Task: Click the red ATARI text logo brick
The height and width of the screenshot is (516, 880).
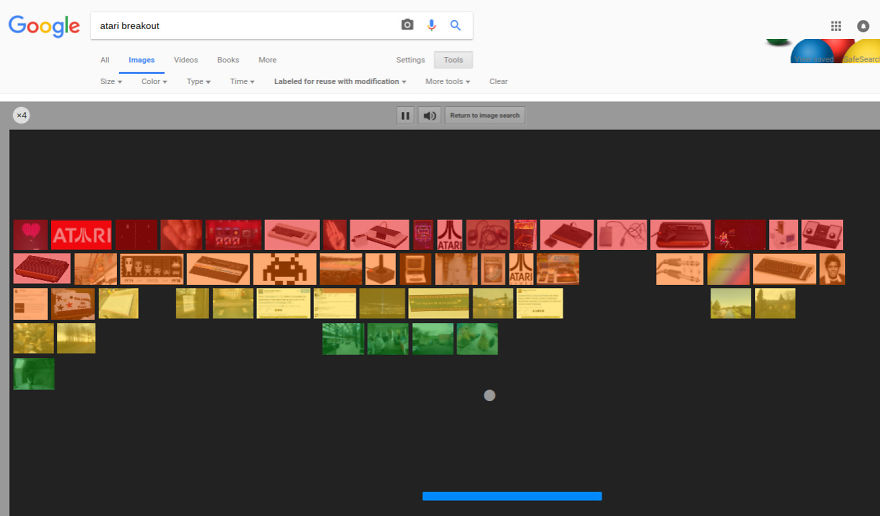Action: [81, 235]
